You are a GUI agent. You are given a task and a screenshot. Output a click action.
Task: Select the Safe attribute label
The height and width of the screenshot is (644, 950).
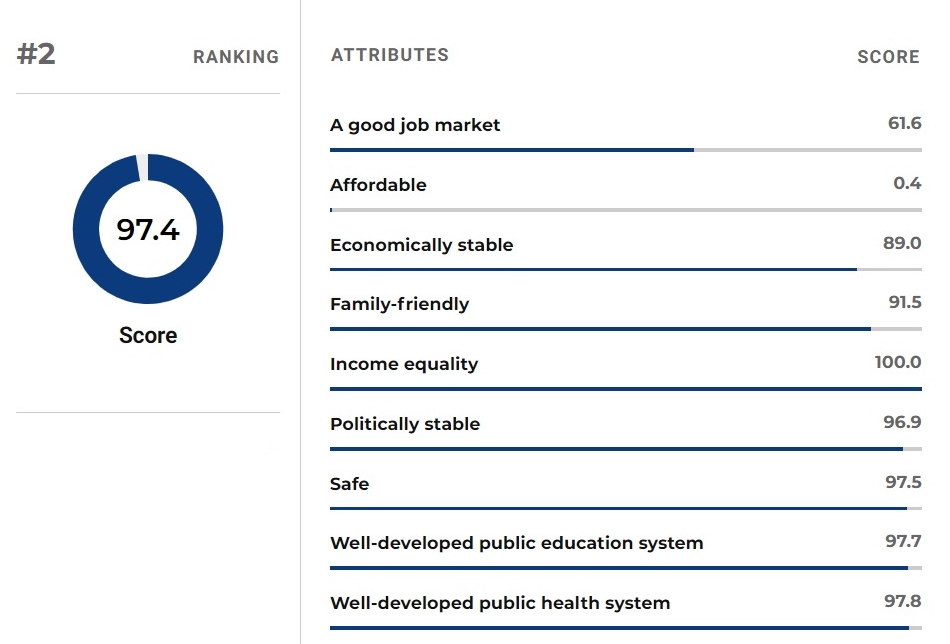click(350, 483)
